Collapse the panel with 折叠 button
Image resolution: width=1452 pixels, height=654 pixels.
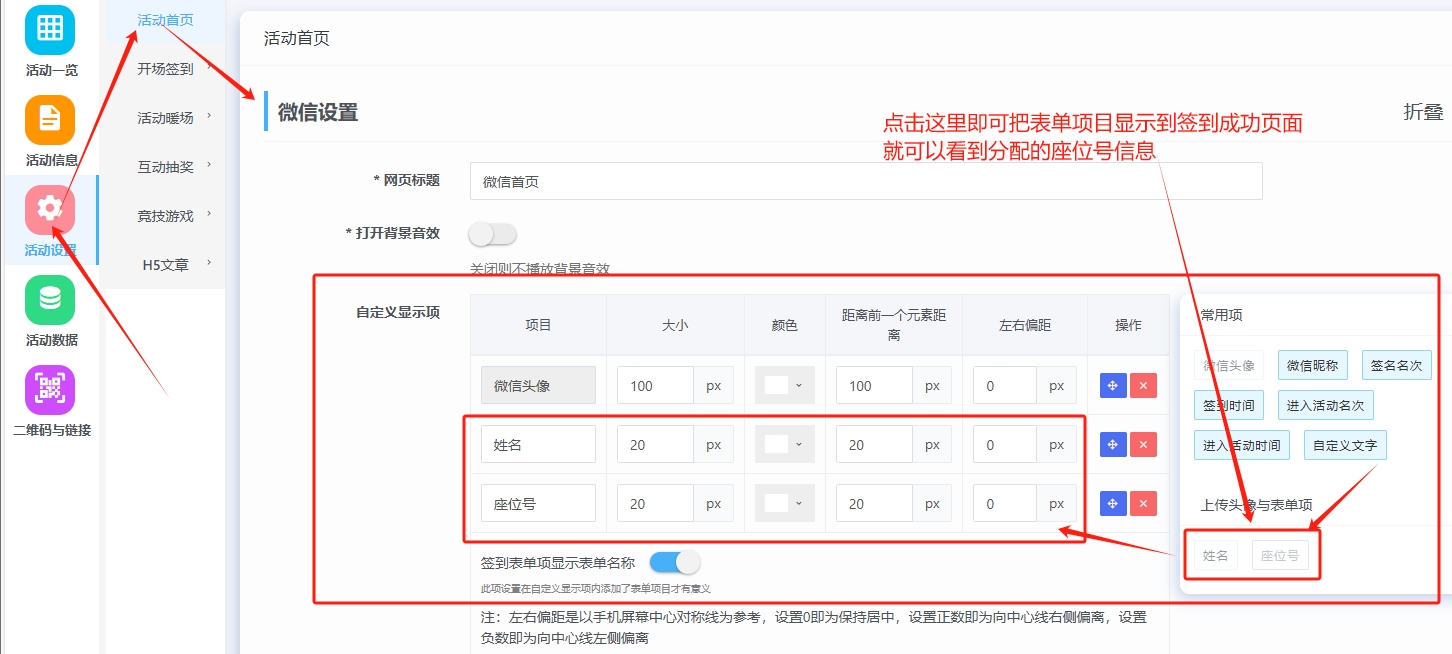point(1423,114)
